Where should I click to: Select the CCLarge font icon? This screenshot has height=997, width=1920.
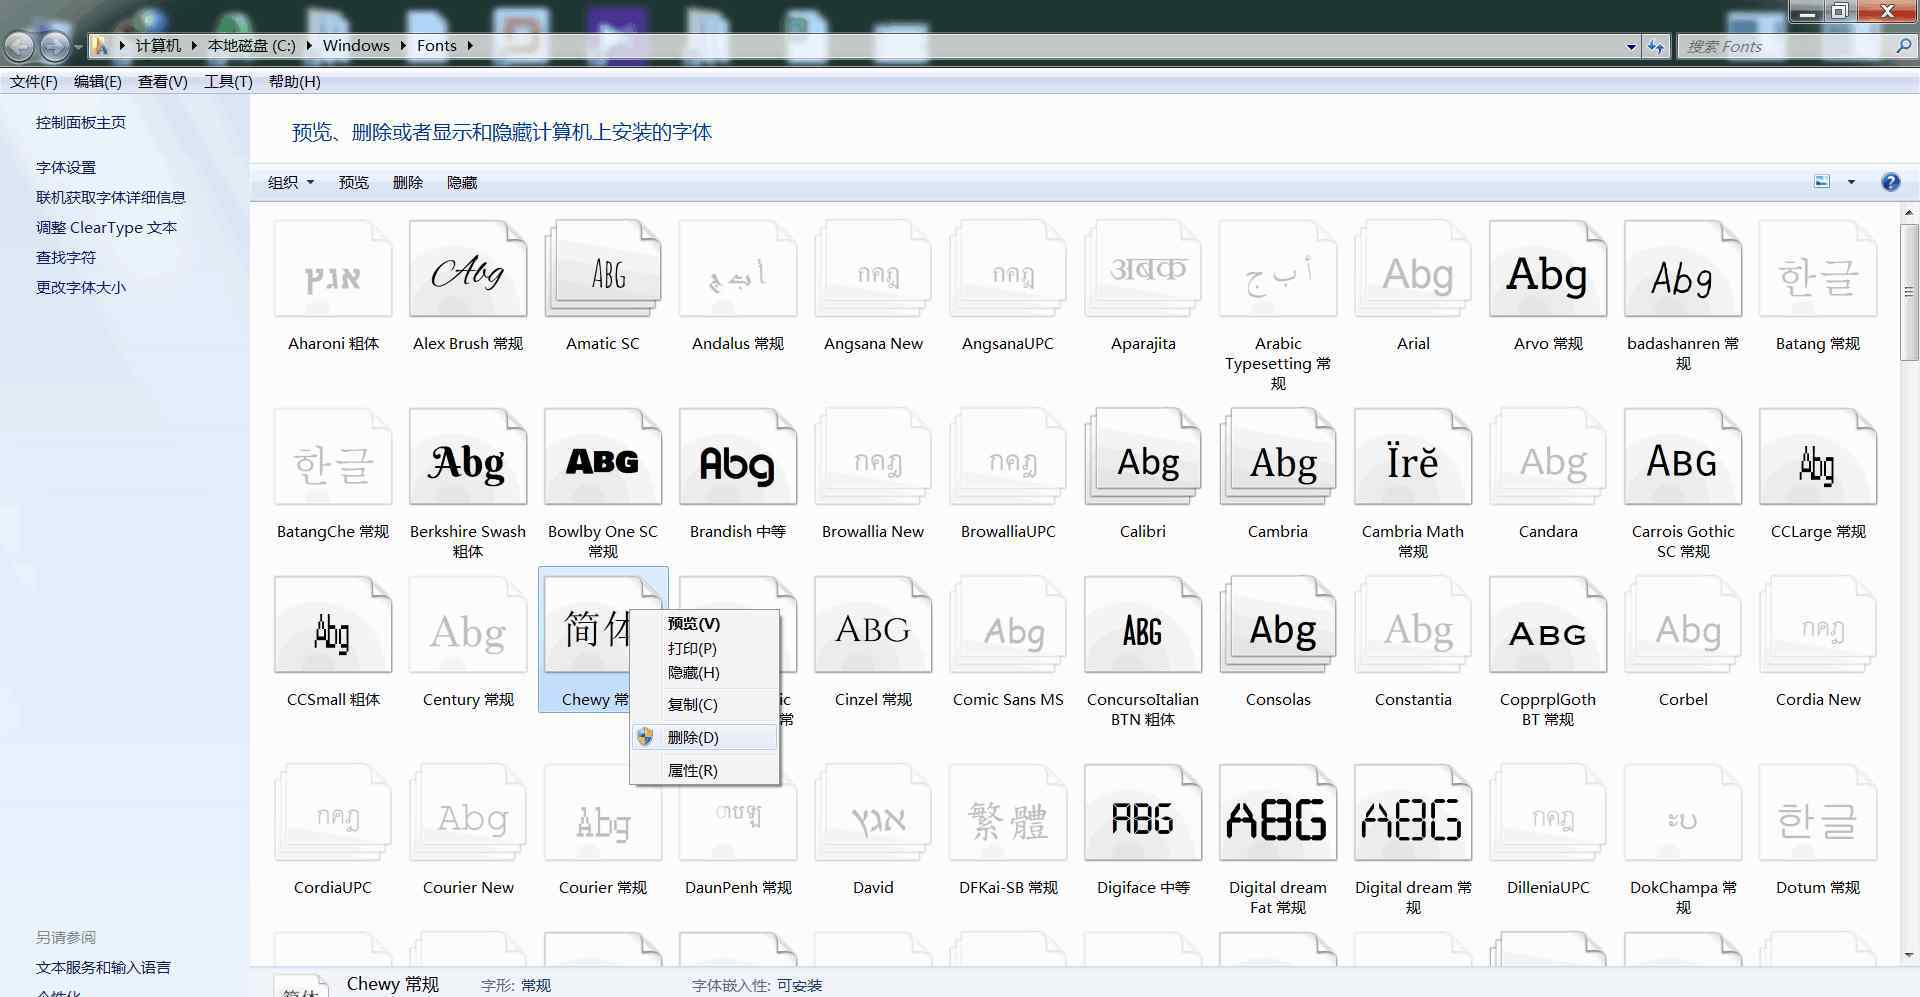(x=1818, y=458)
